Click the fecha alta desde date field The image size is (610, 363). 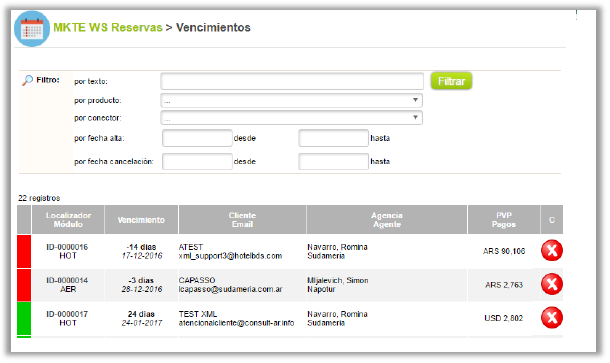197,138
